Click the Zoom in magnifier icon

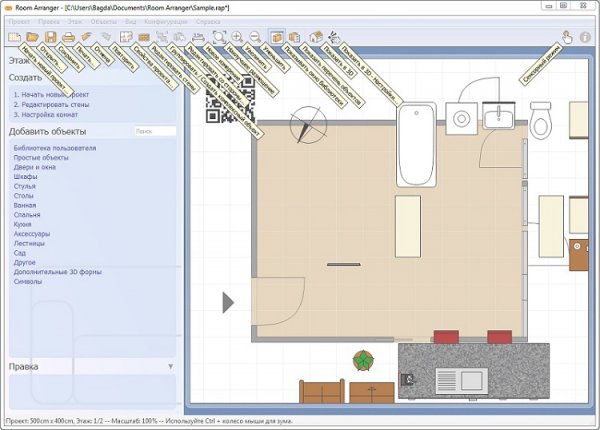coord(237,37)
